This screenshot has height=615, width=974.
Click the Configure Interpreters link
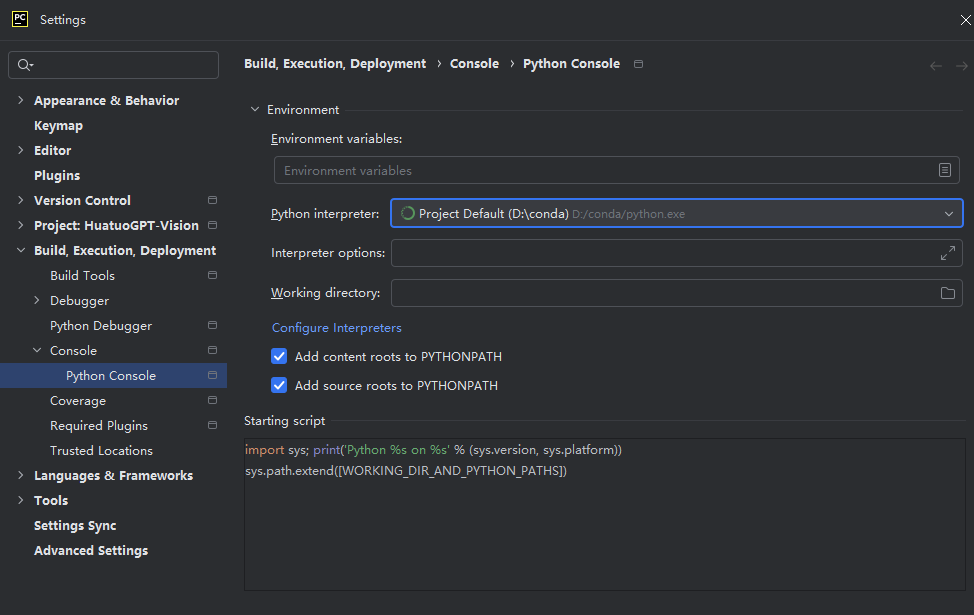[x=337, y=327]
